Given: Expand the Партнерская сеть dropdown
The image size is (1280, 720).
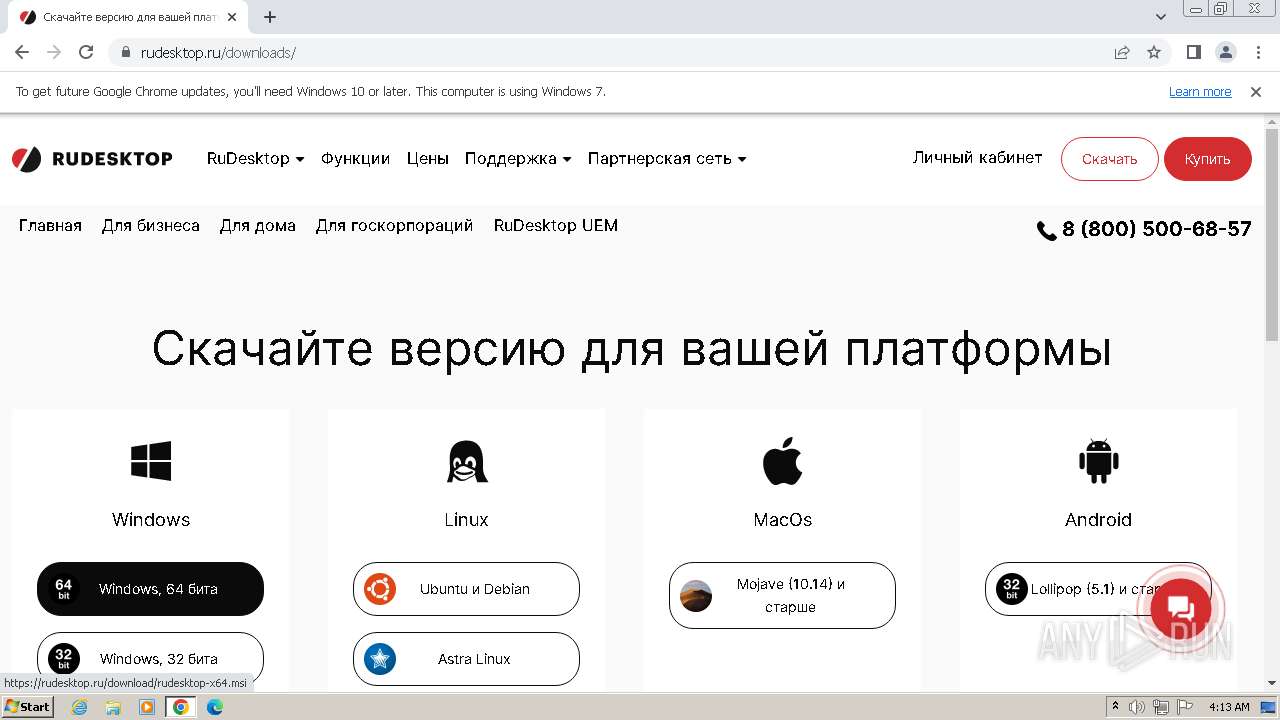Looking at the screenshot, I should (667, 159).
